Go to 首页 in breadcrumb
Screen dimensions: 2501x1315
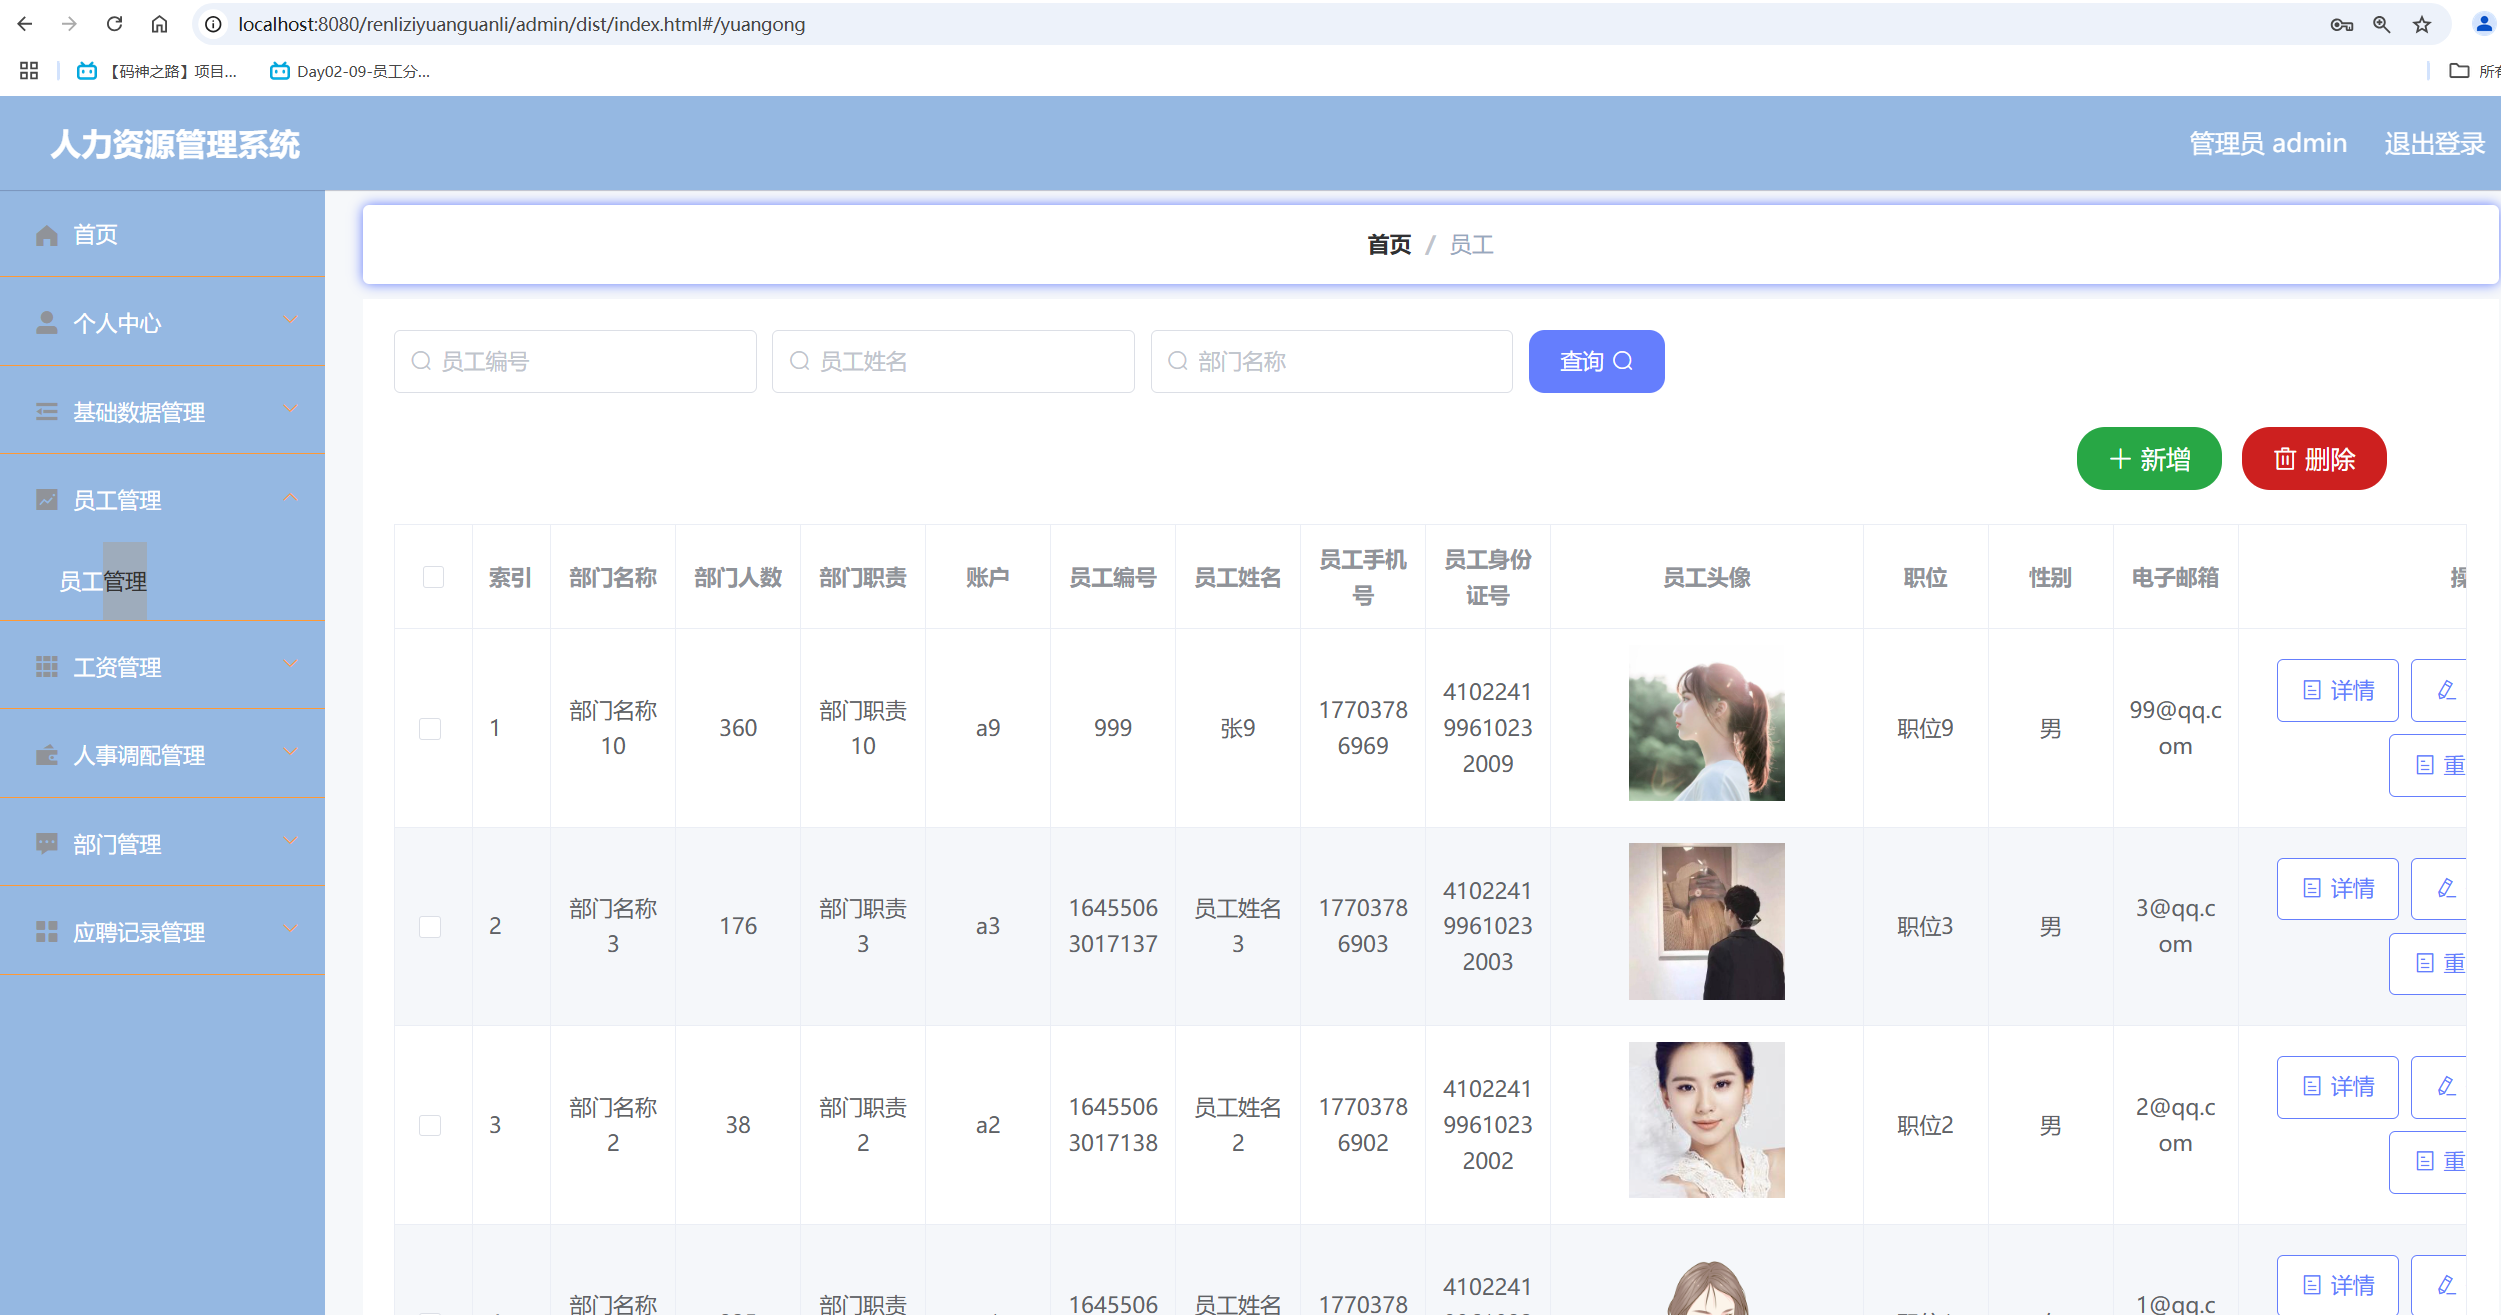click(x=1389, y=244)
